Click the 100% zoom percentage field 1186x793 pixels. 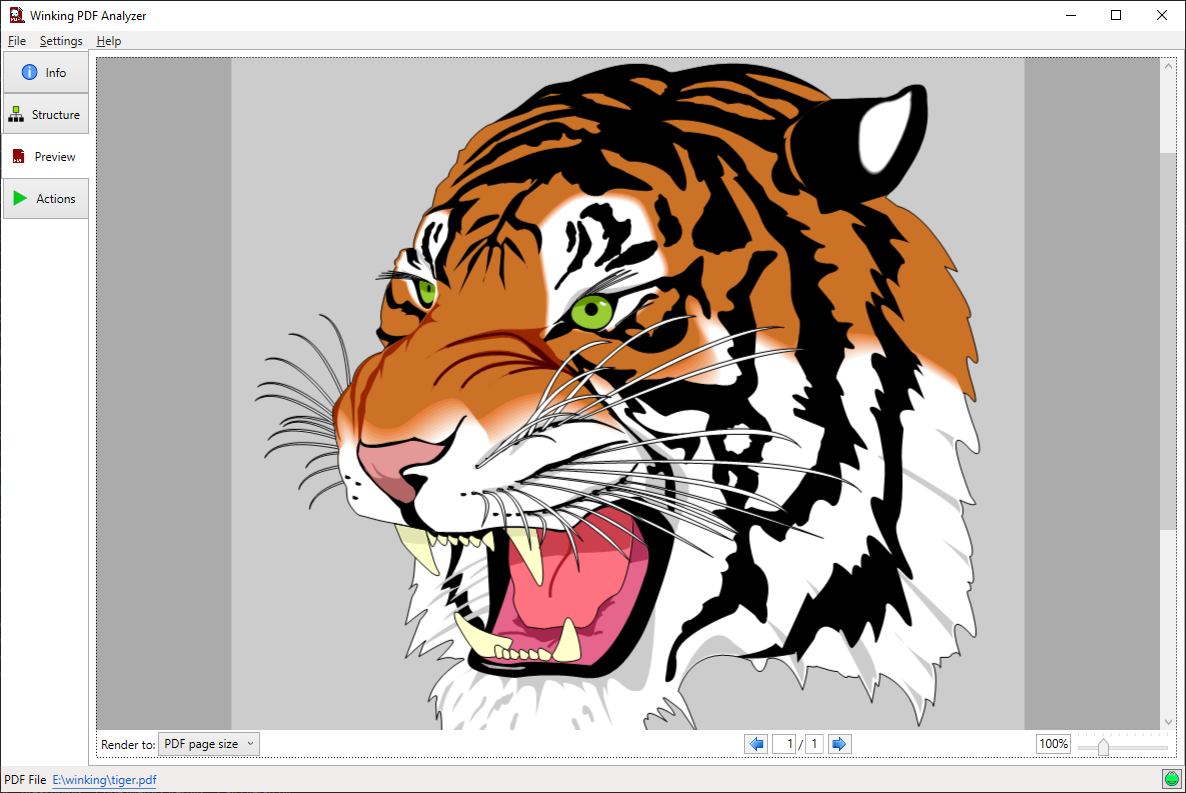[x=1053, y=744]
